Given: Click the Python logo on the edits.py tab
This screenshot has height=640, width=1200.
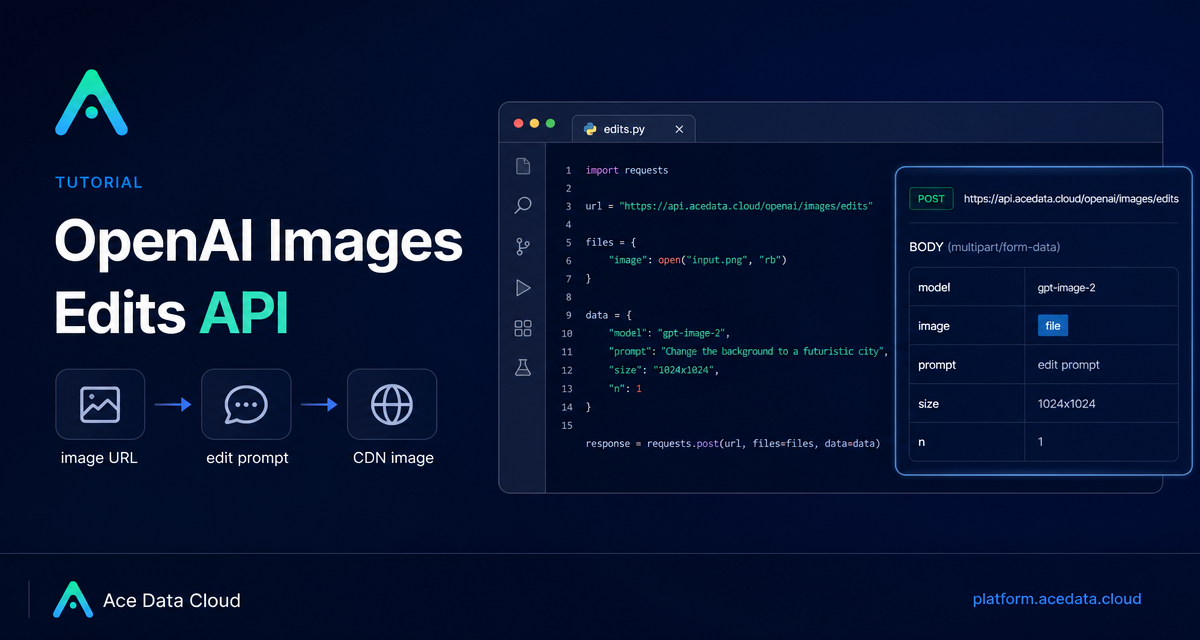Looking at the screenshot, I should 590,129.
